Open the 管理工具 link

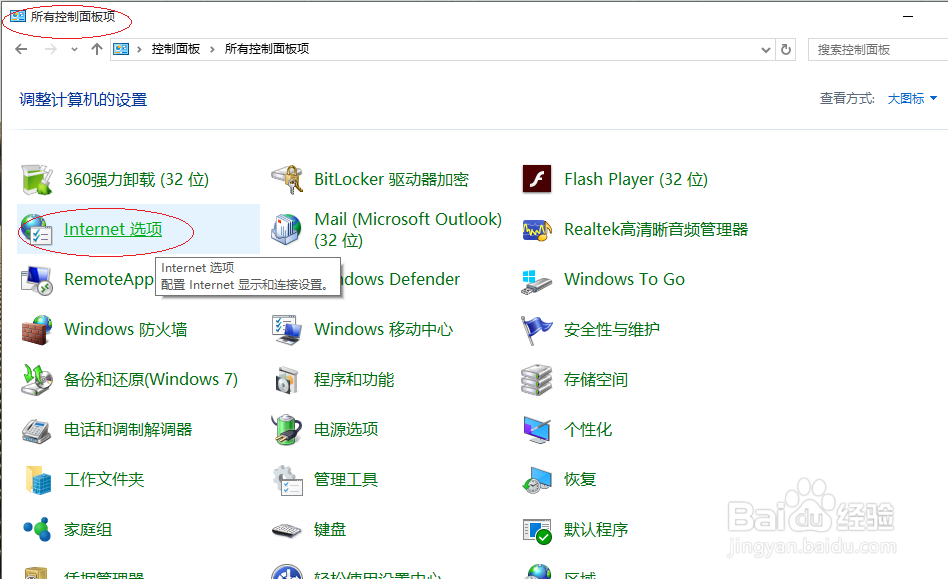click(x=346, y=480)
